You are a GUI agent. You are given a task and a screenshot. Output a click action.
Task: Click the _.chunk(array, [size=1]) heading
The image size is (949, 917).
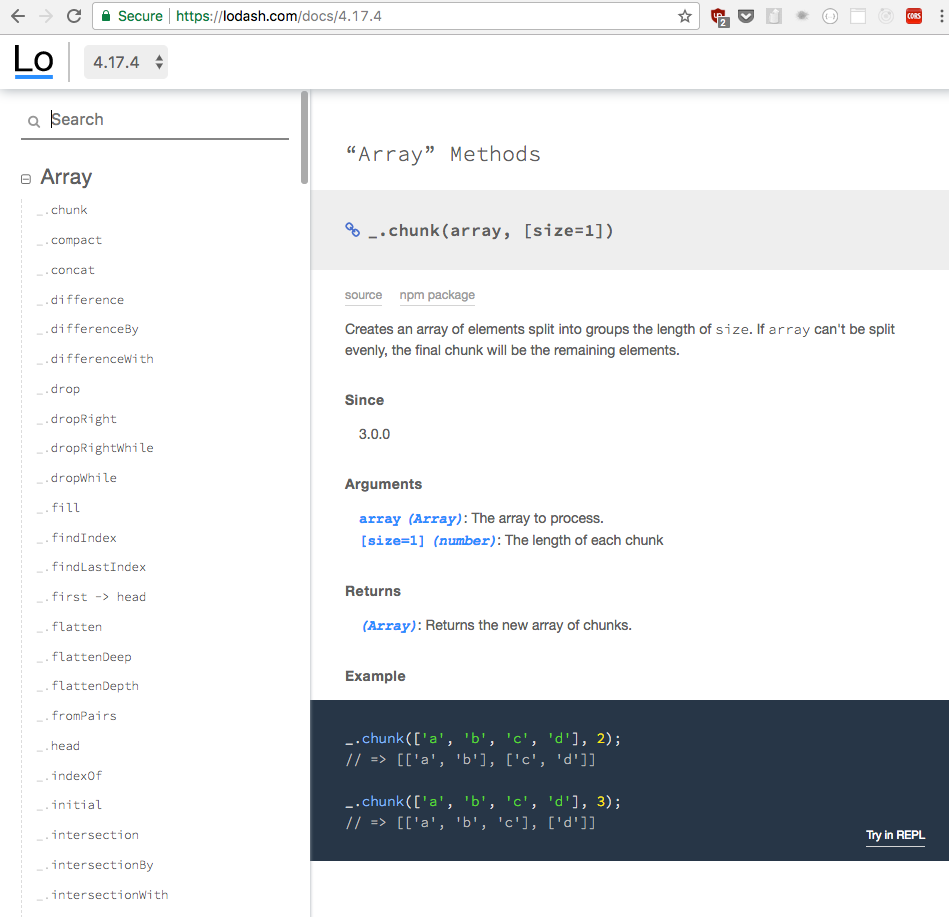(x=491, y=231)
